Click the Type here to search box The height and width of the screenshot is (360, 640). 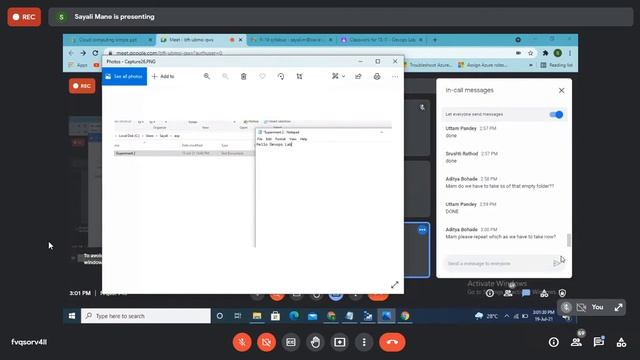pos(146,316)
